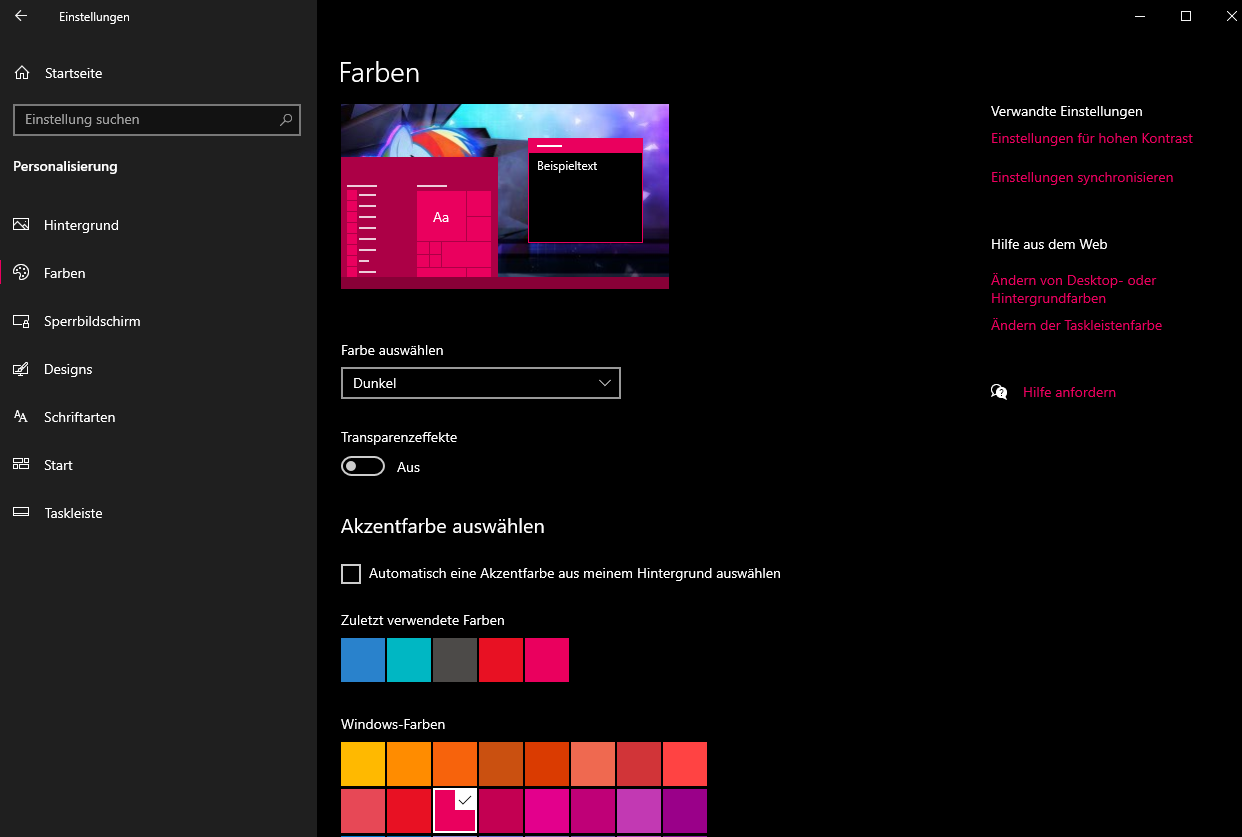Click the Start tiles icon
Image resolution: width=1242 pixels, height=837 pixels.
tap(21, 465)
